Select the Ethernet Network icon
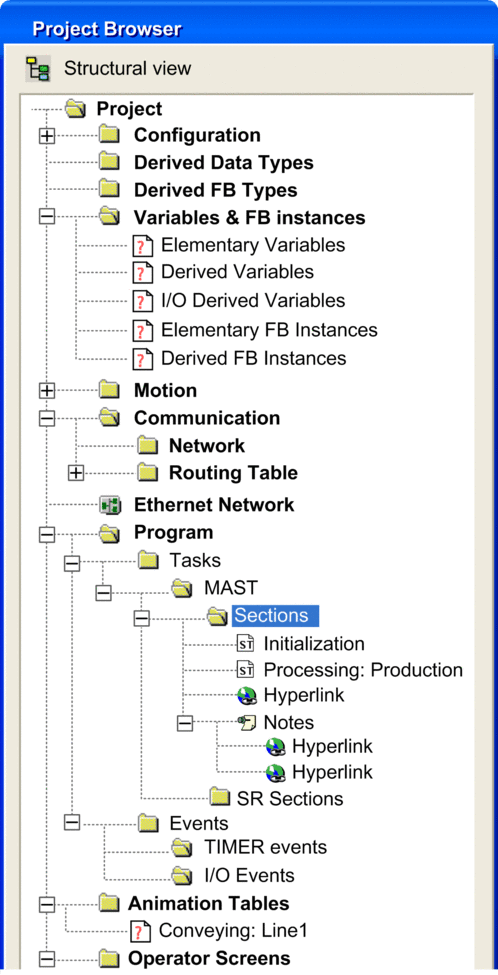The height and width of the screenshot is (975, 498). [x=110, y=504]
